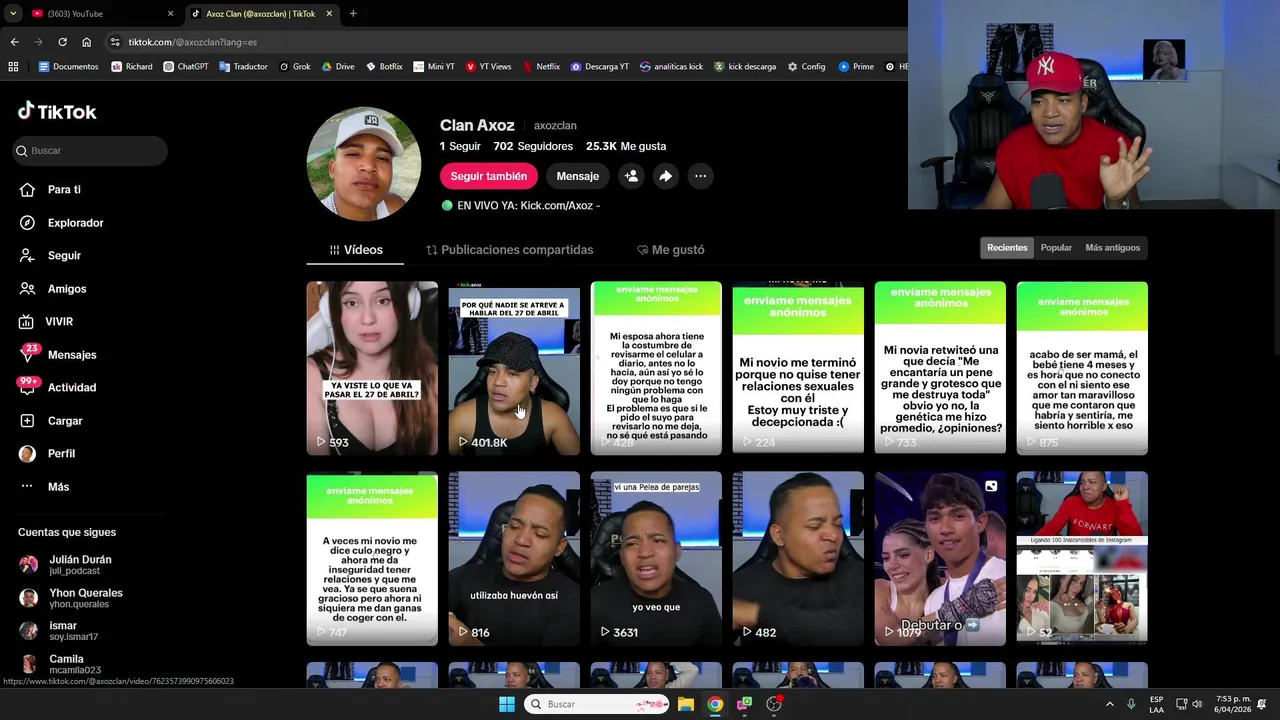The image size is (1280, 720).
Task: Open the video with 3631 views
Action: click(656, 559)
